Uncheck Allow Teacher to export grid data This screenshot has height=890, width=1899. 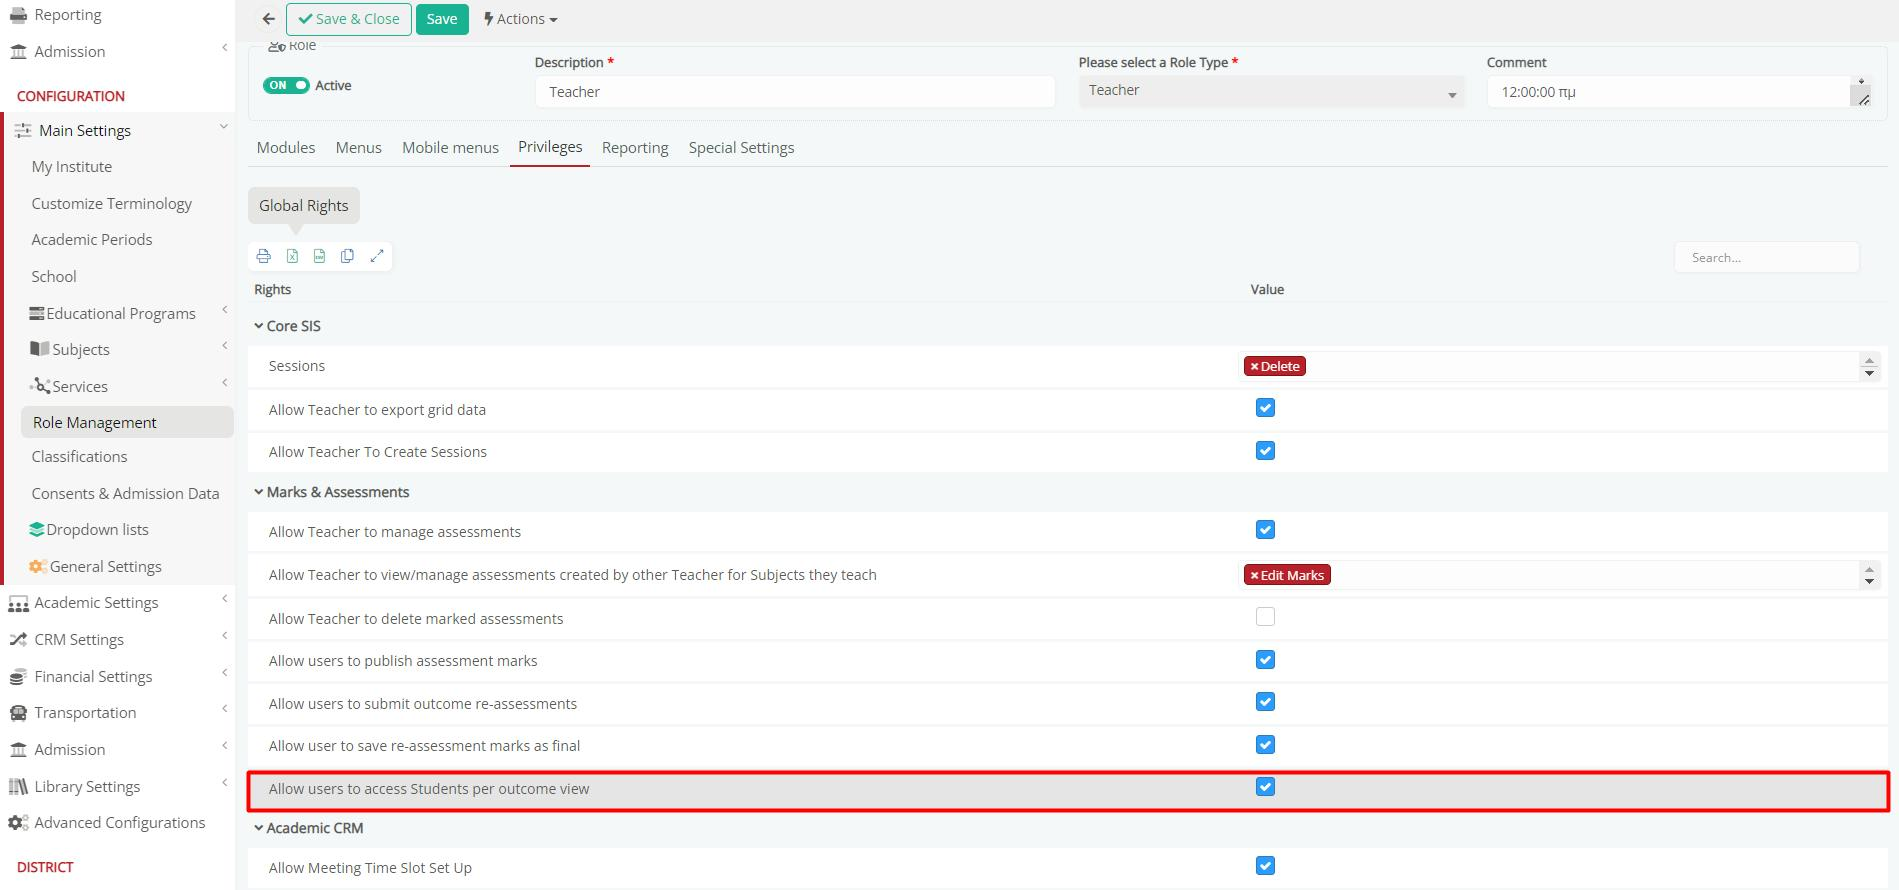click(1265, 408)
